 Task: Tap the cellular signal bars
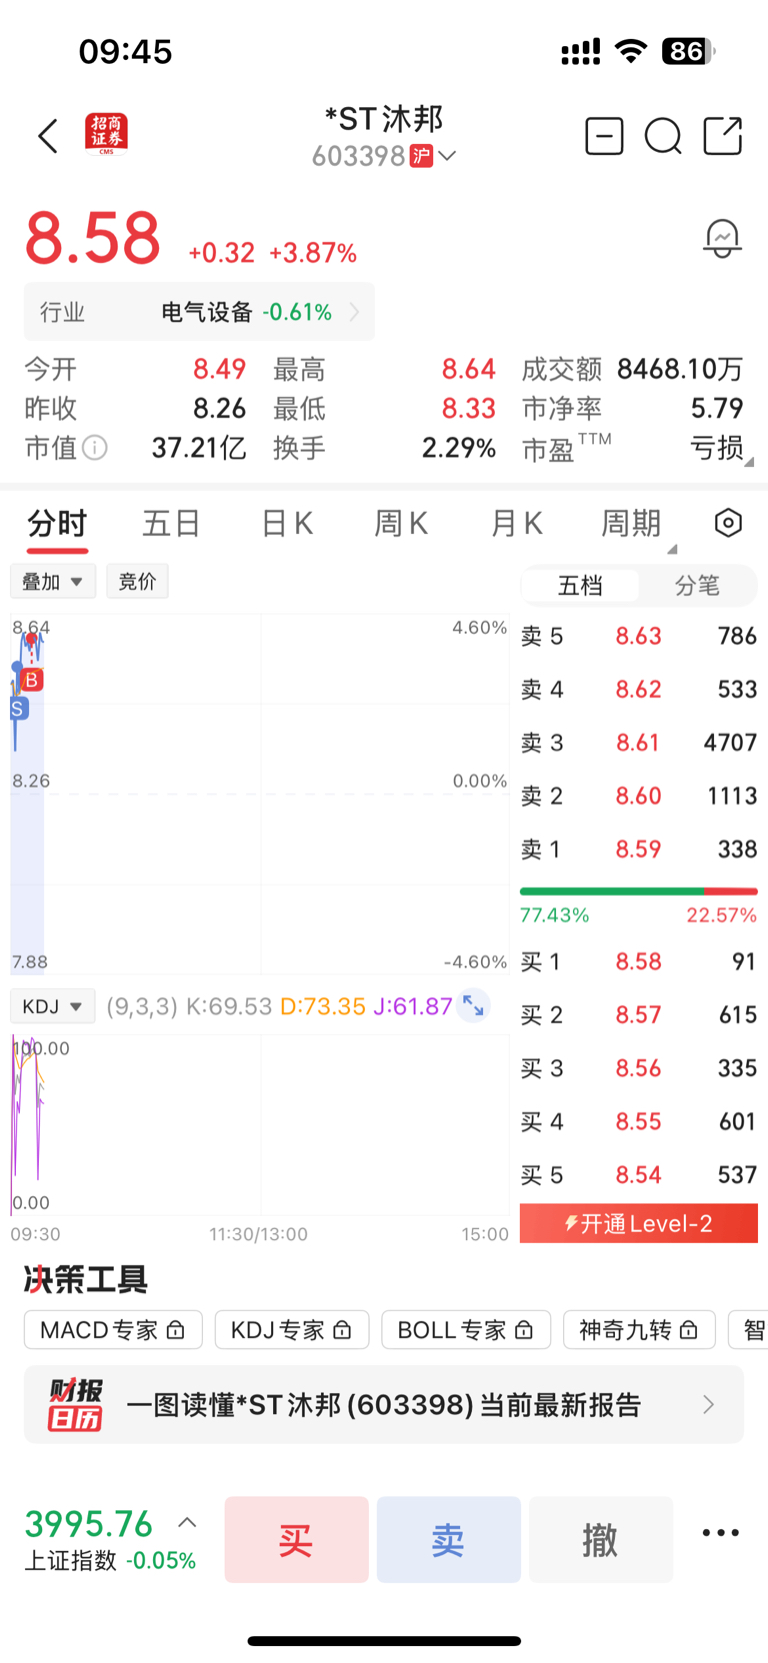581,52
